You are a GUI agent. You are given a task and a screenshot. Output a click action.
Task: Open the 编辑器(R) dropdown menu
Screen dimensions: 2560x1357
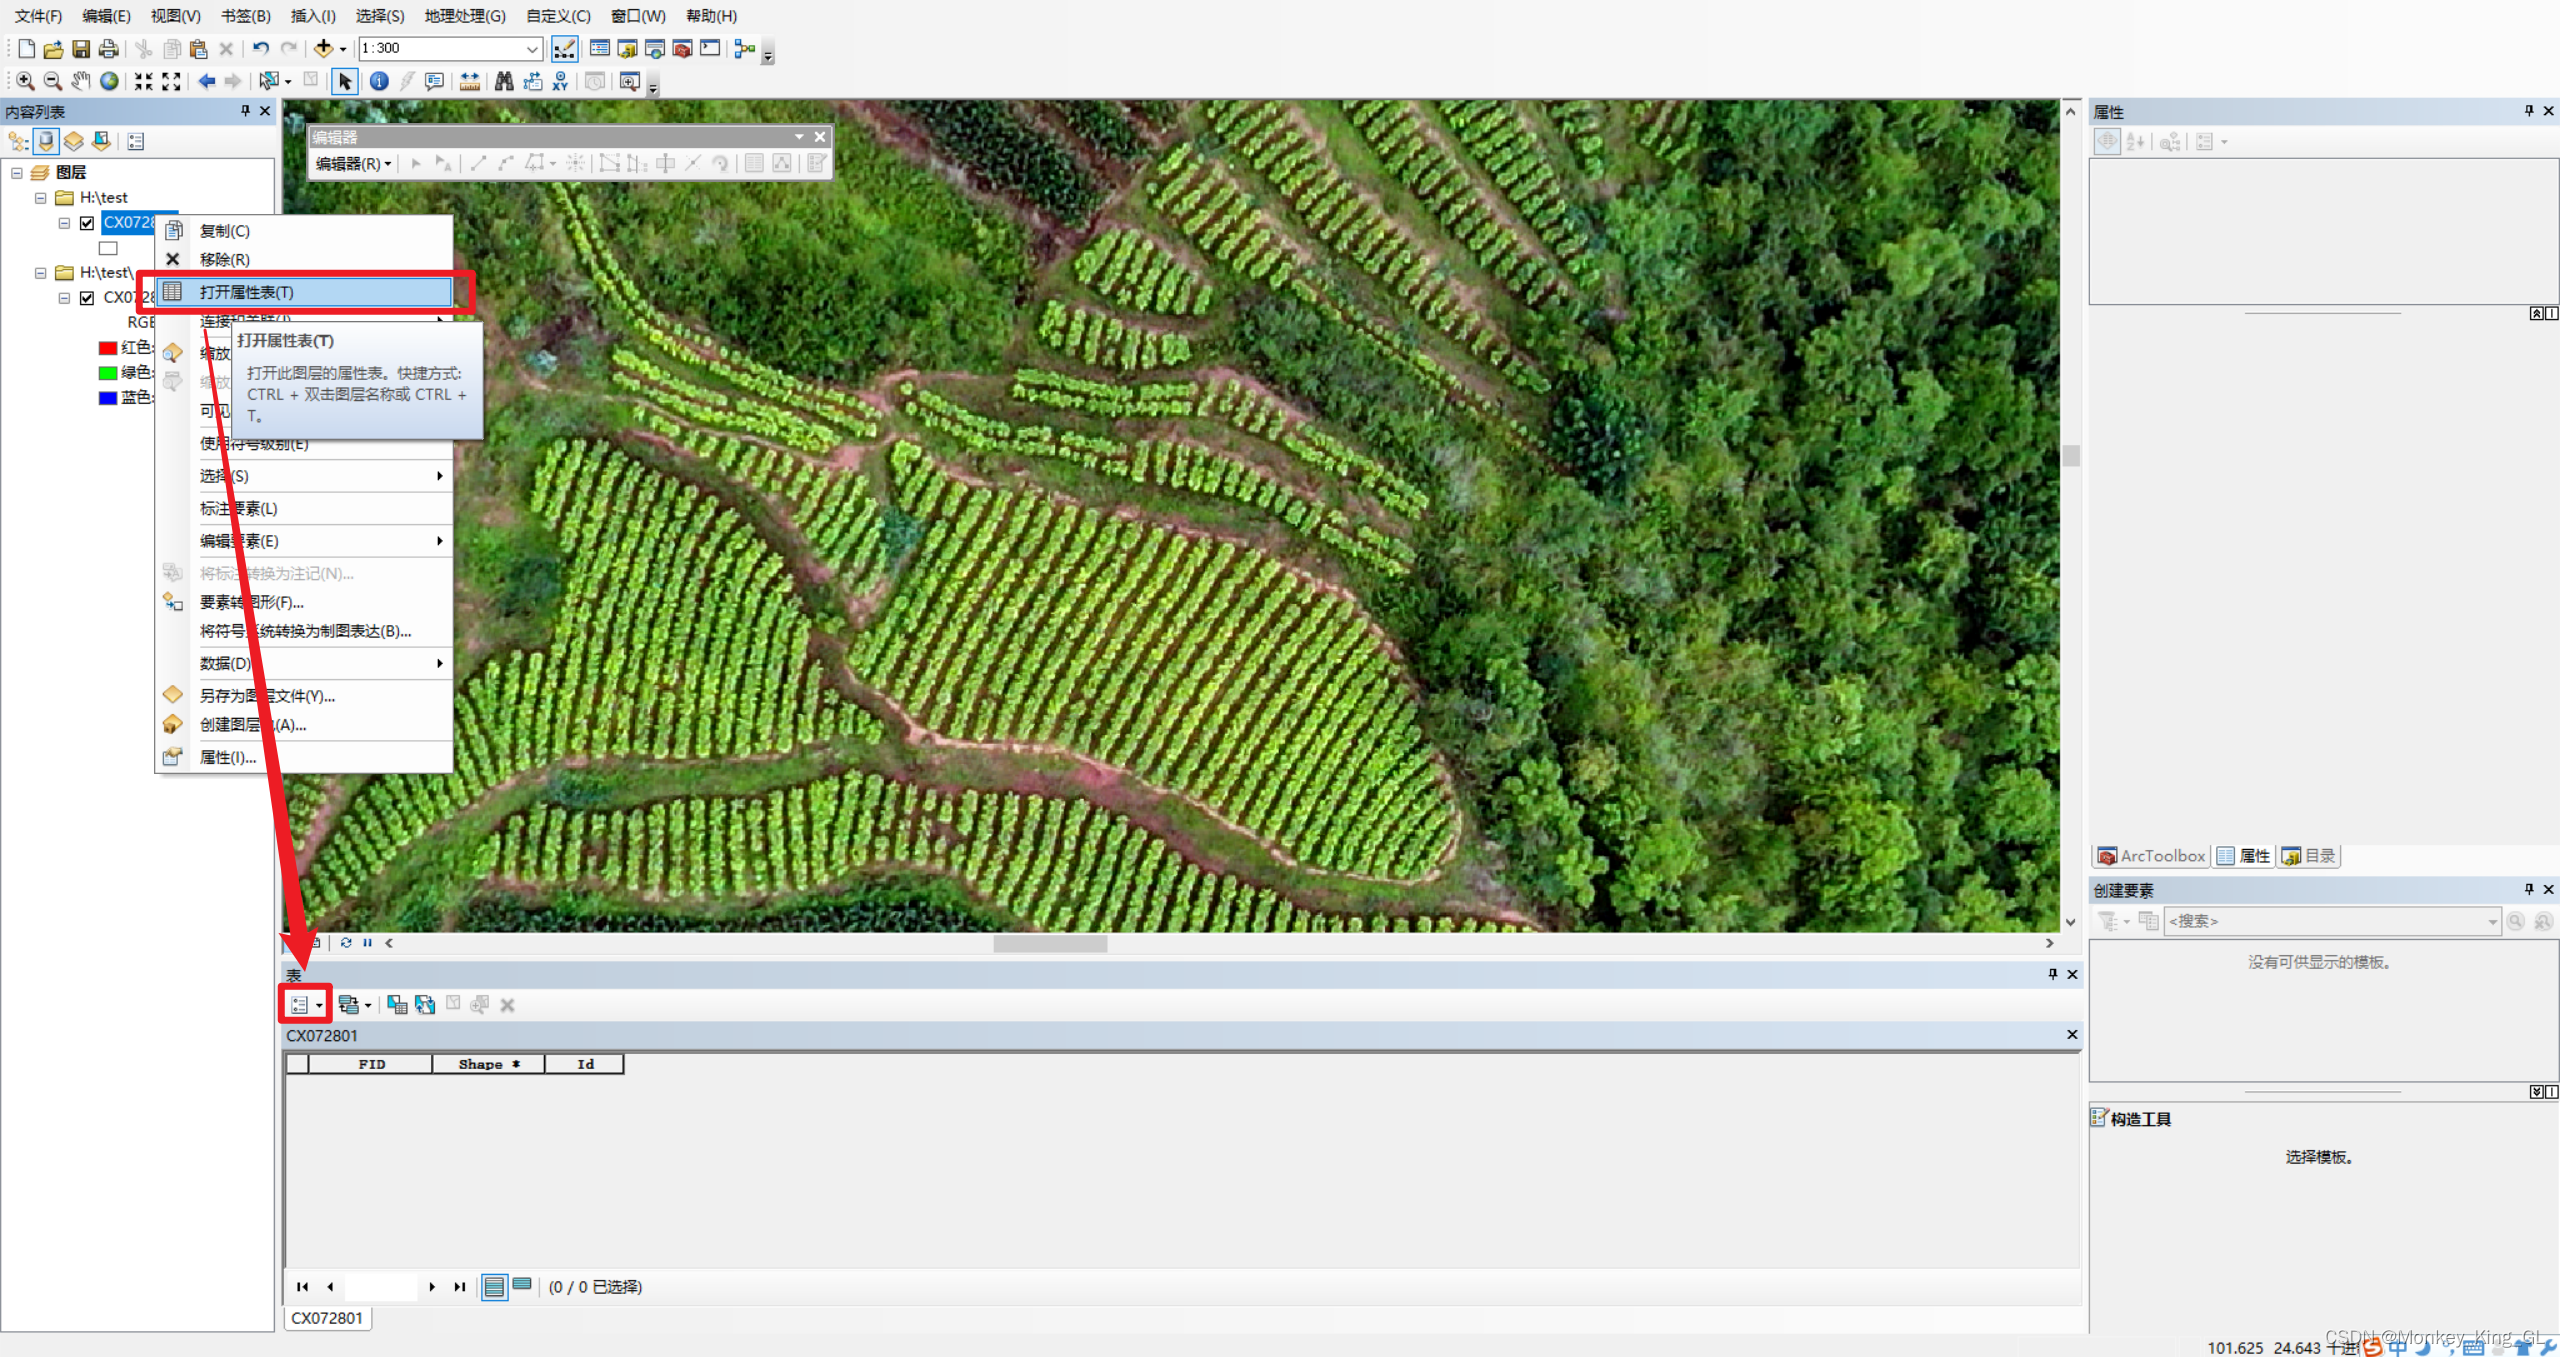point(353,163)
